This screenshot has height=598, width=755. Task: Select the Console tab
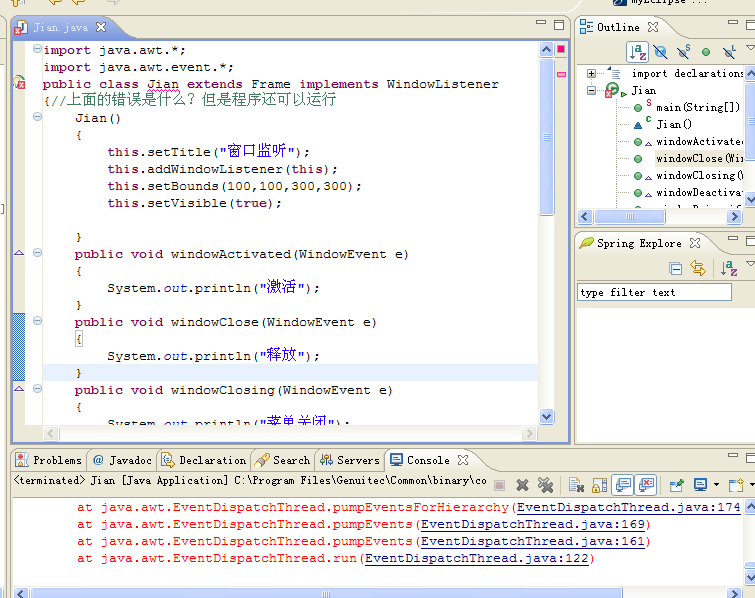[x=419, y=460]
